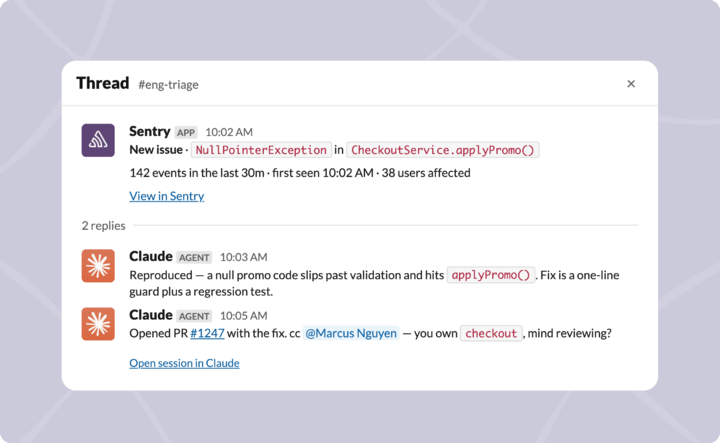Open PR #1247 link
The image size is (720, 443).
[x=207, y=333]
